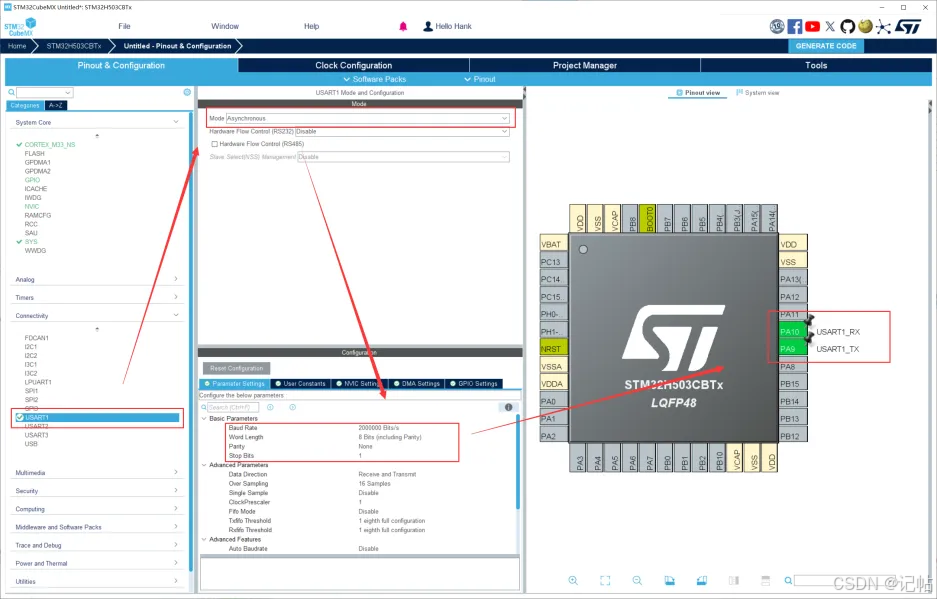The width and height of the screenshot is (937, 599).
Task: Rotate chip counter-clockwise icon in pinout toolbar
Action: 702,580
